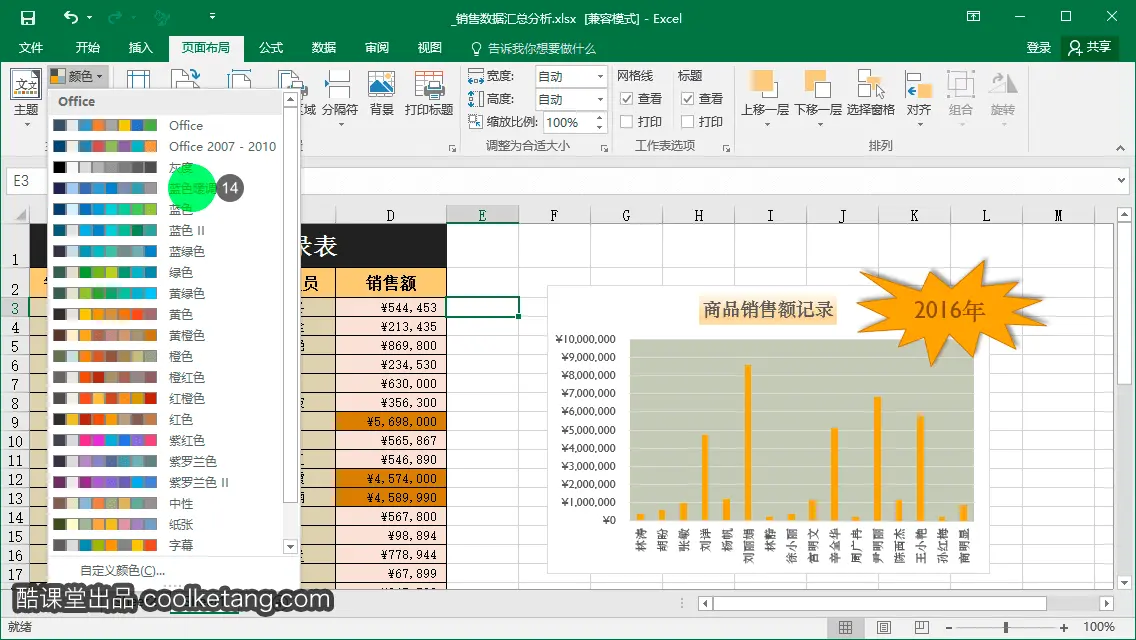Screen dimensions: 1136x640
Task: Open Customize Quick Access Toolbar dropdown
Action: click(212, 16)
